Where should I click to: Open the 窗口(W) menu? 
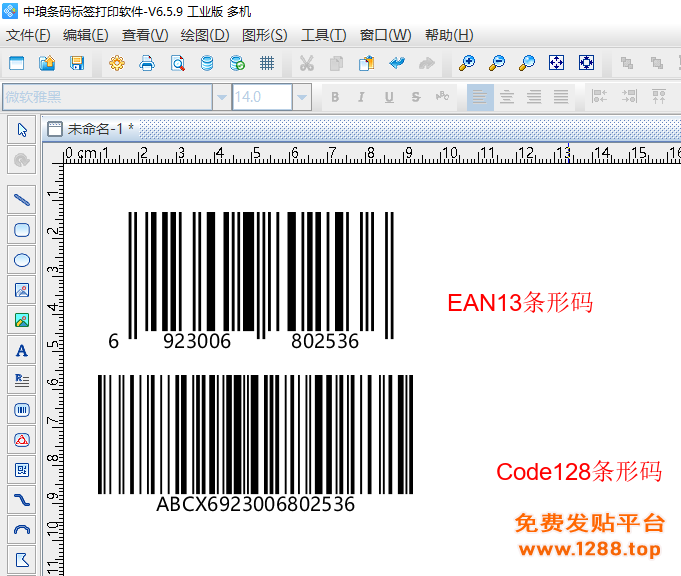tap(385, 35)
